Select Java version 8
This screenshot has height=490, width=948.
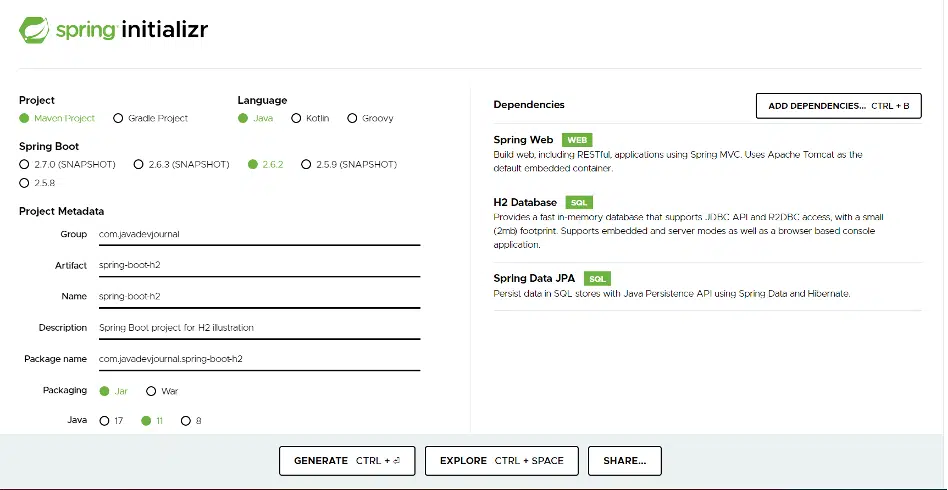[186, 420]
